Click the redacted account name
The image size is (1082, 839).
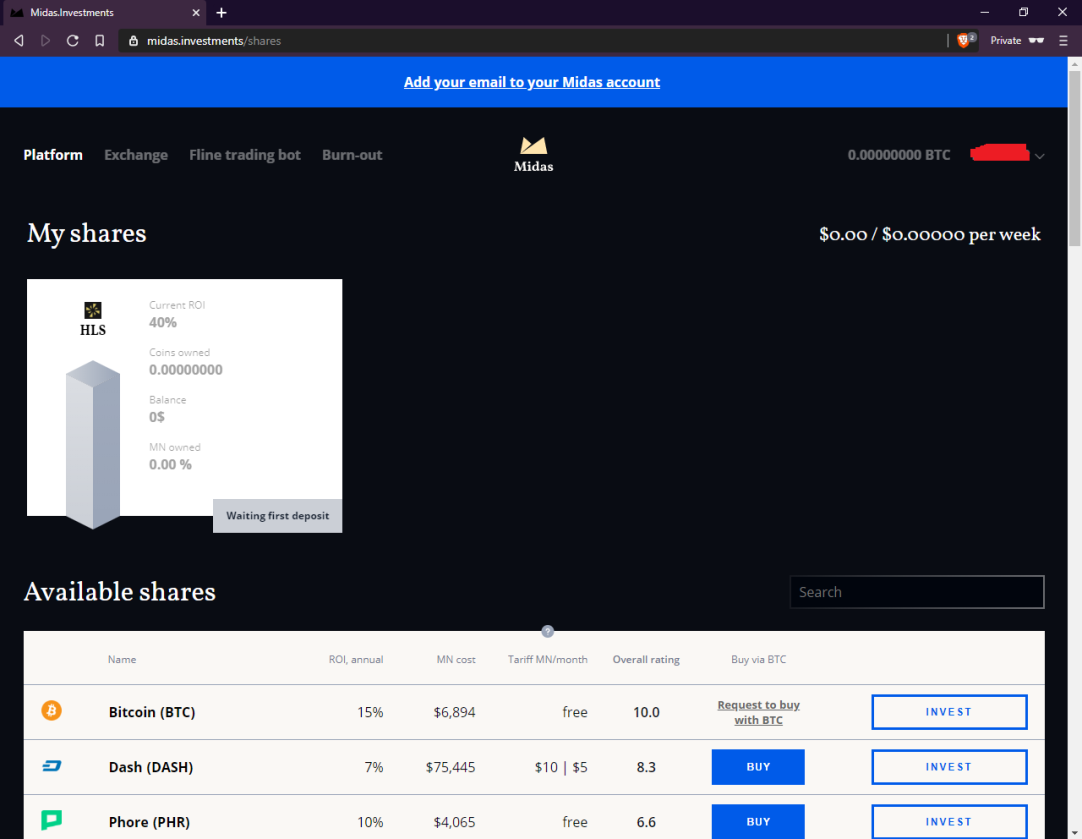click(x=1000, y=152)
